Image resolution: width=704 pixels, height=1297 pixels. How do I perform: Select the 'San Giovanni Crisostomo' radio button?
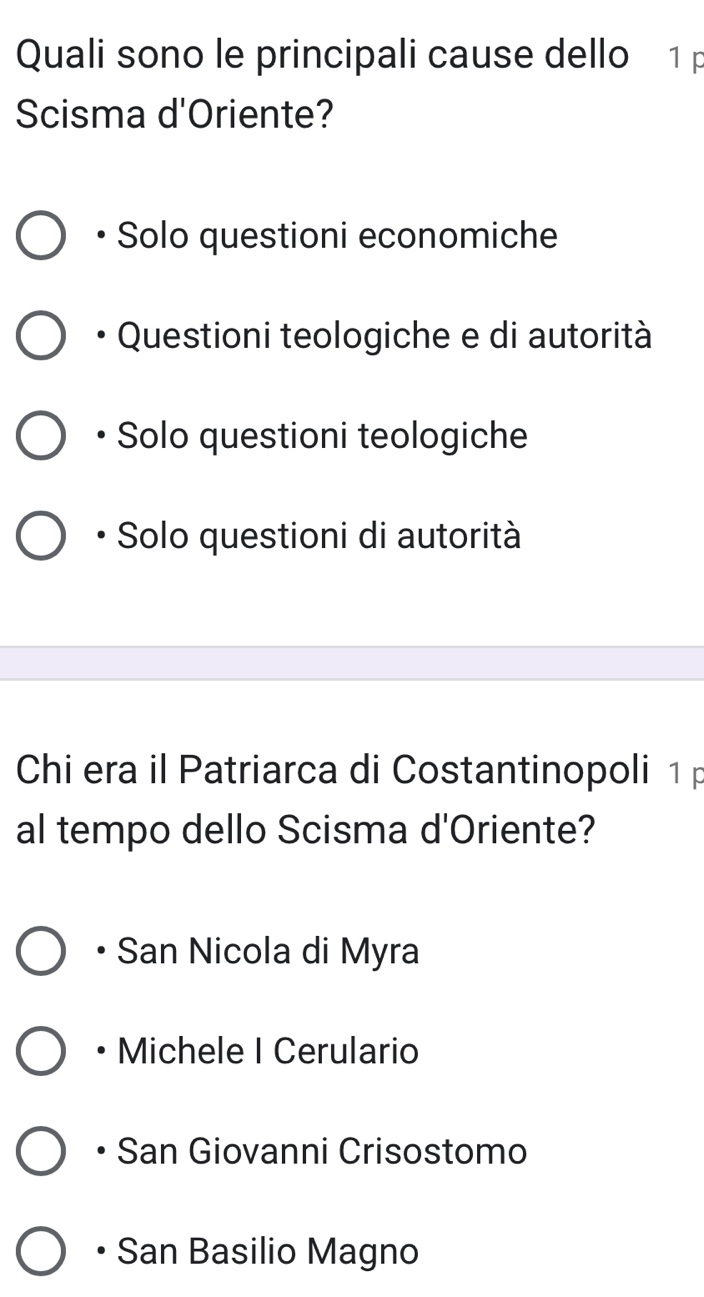(x=40, y=1152)
